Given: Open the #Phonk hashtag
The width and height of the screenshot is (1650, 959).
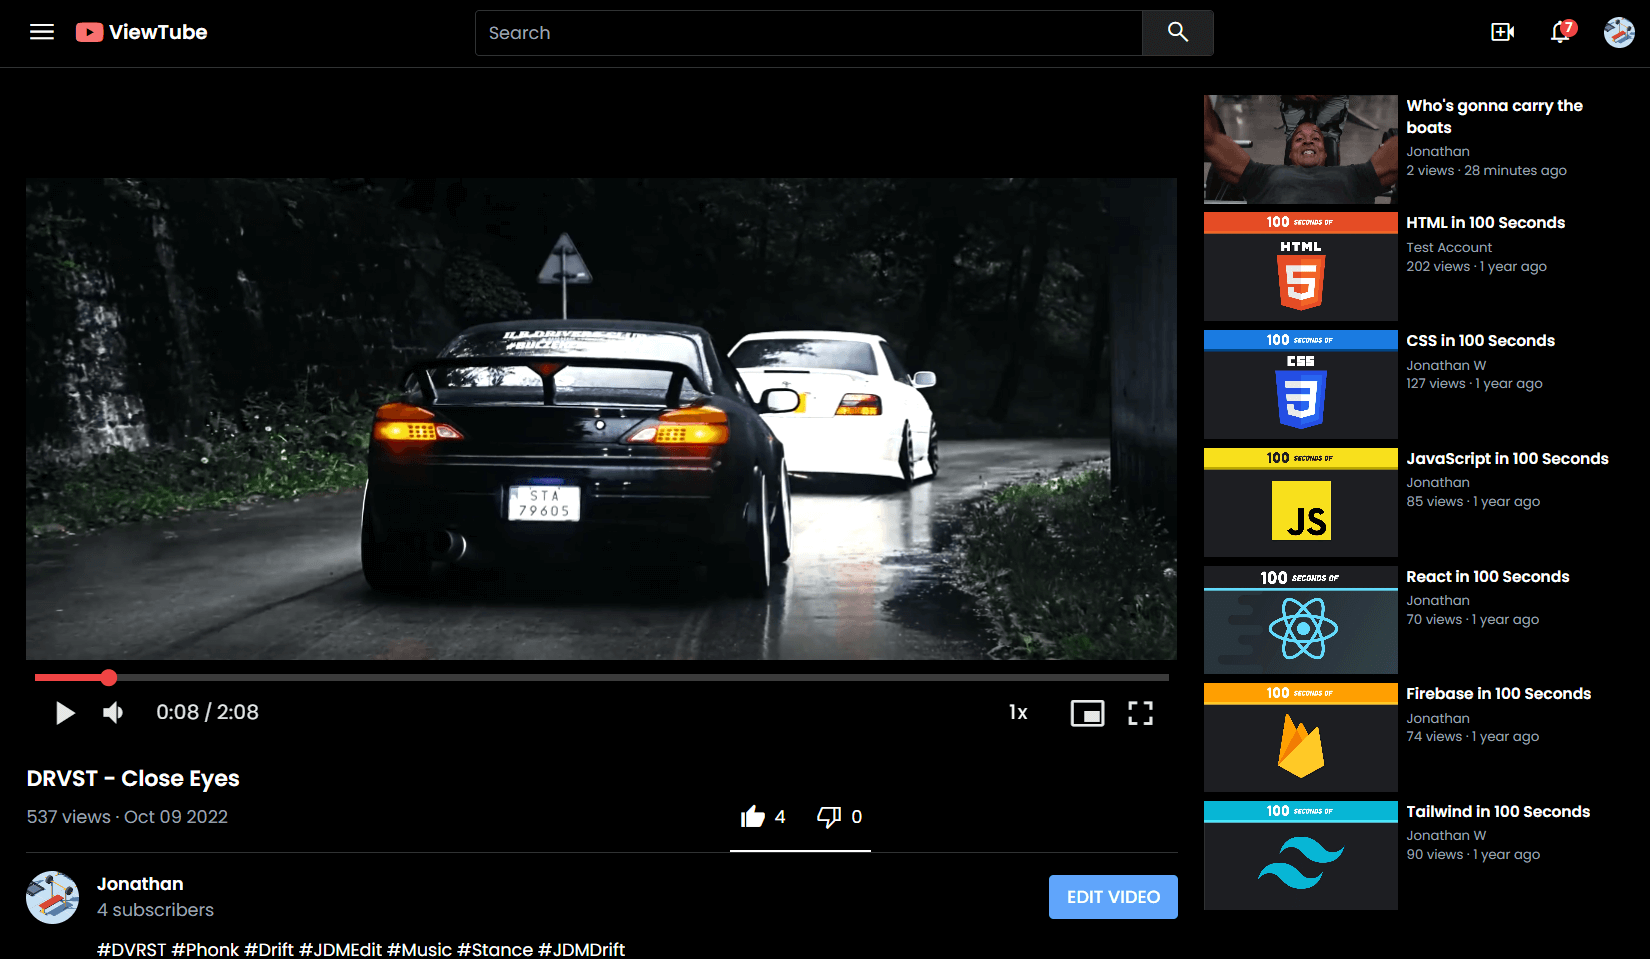Looking at the screenshot, I should 205,949.
